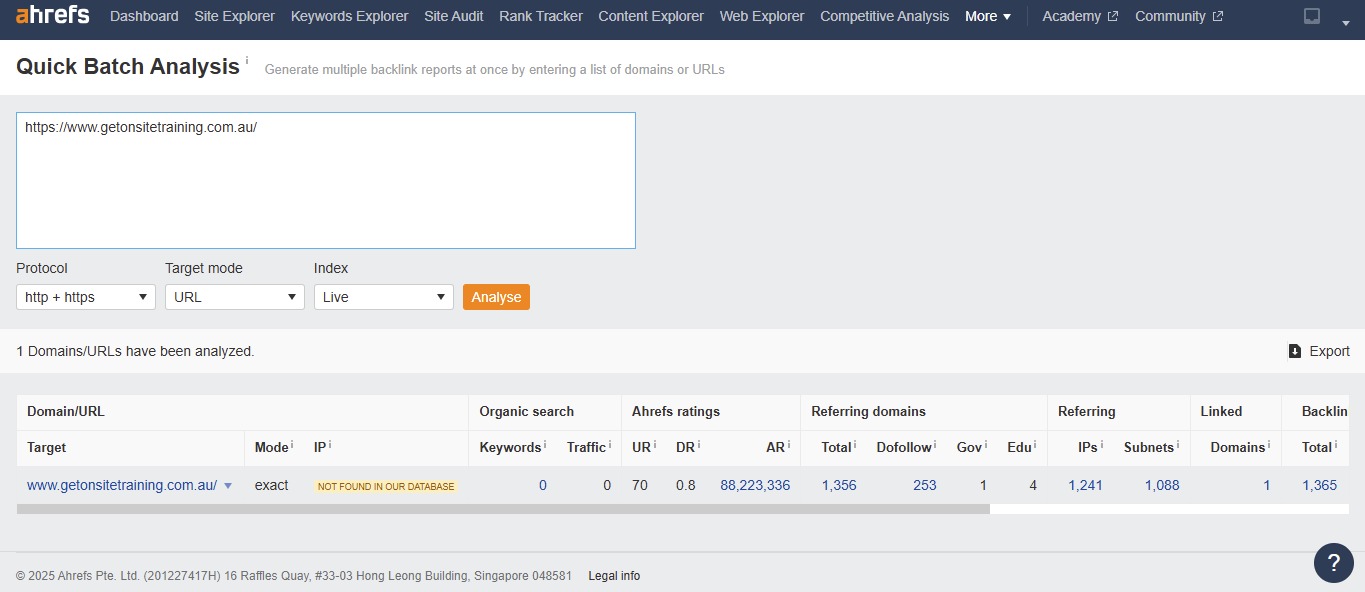Go to Site Explorer

[234, 16]
